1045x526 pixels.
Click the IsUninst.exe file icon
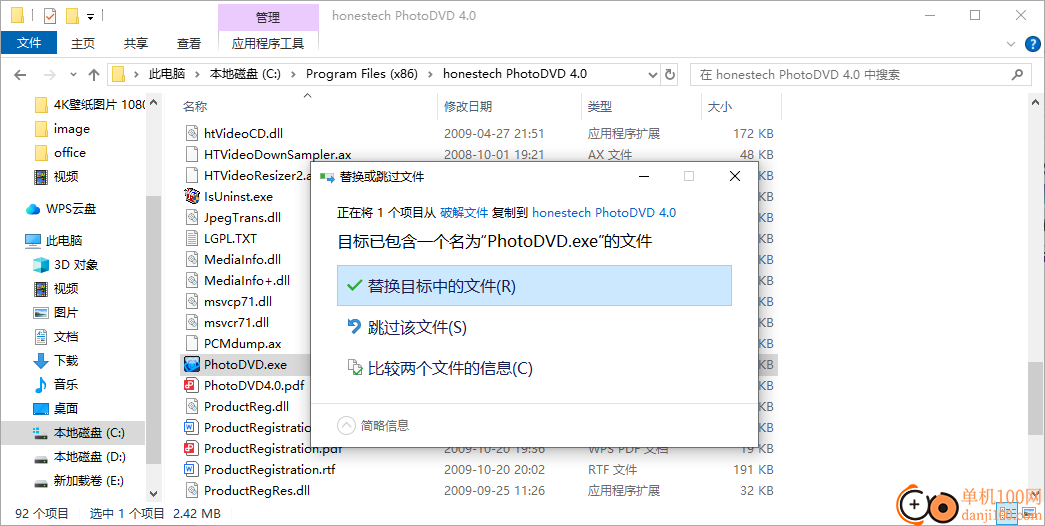point(192,197)
